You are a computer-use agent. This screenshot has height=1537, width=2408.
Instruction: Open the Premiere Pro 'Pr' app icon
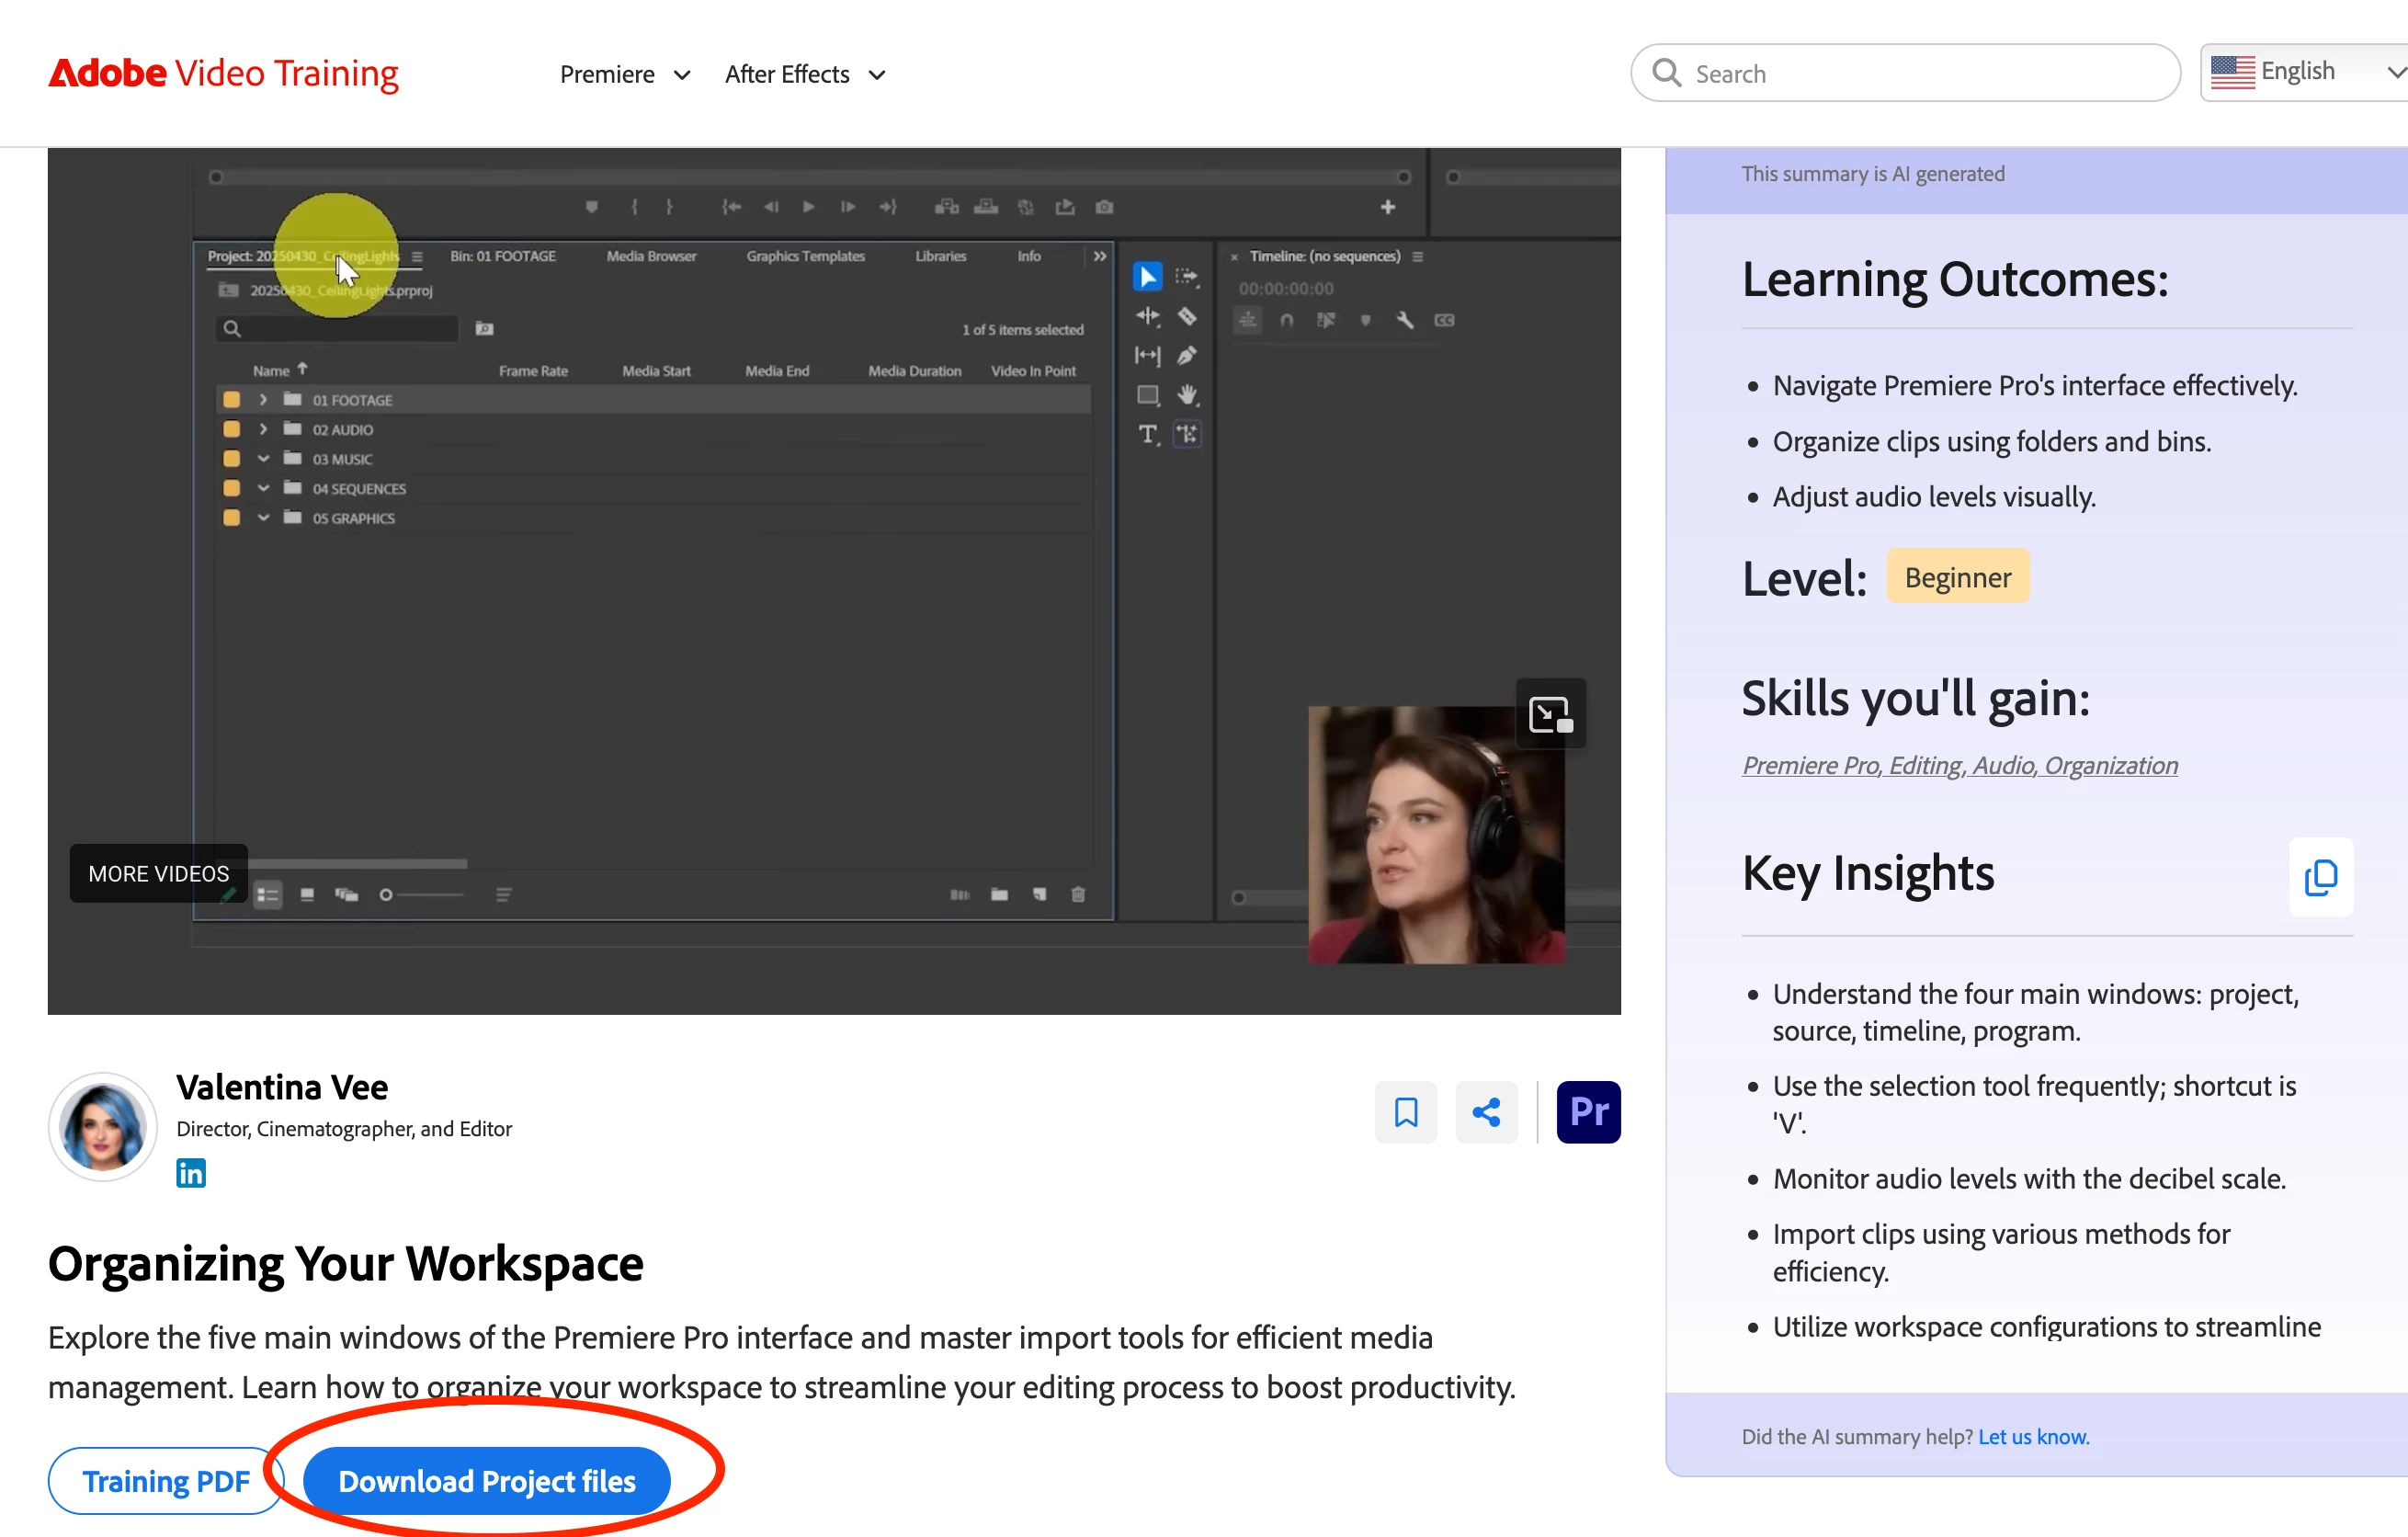pos(1588,1111)
